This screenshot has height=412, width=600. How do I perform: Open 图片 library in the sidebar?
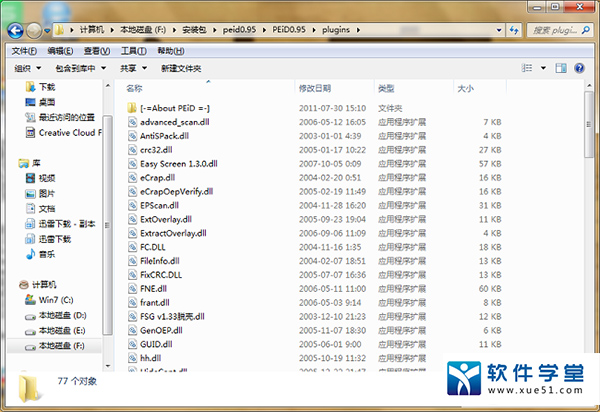(x=41, y=193)
